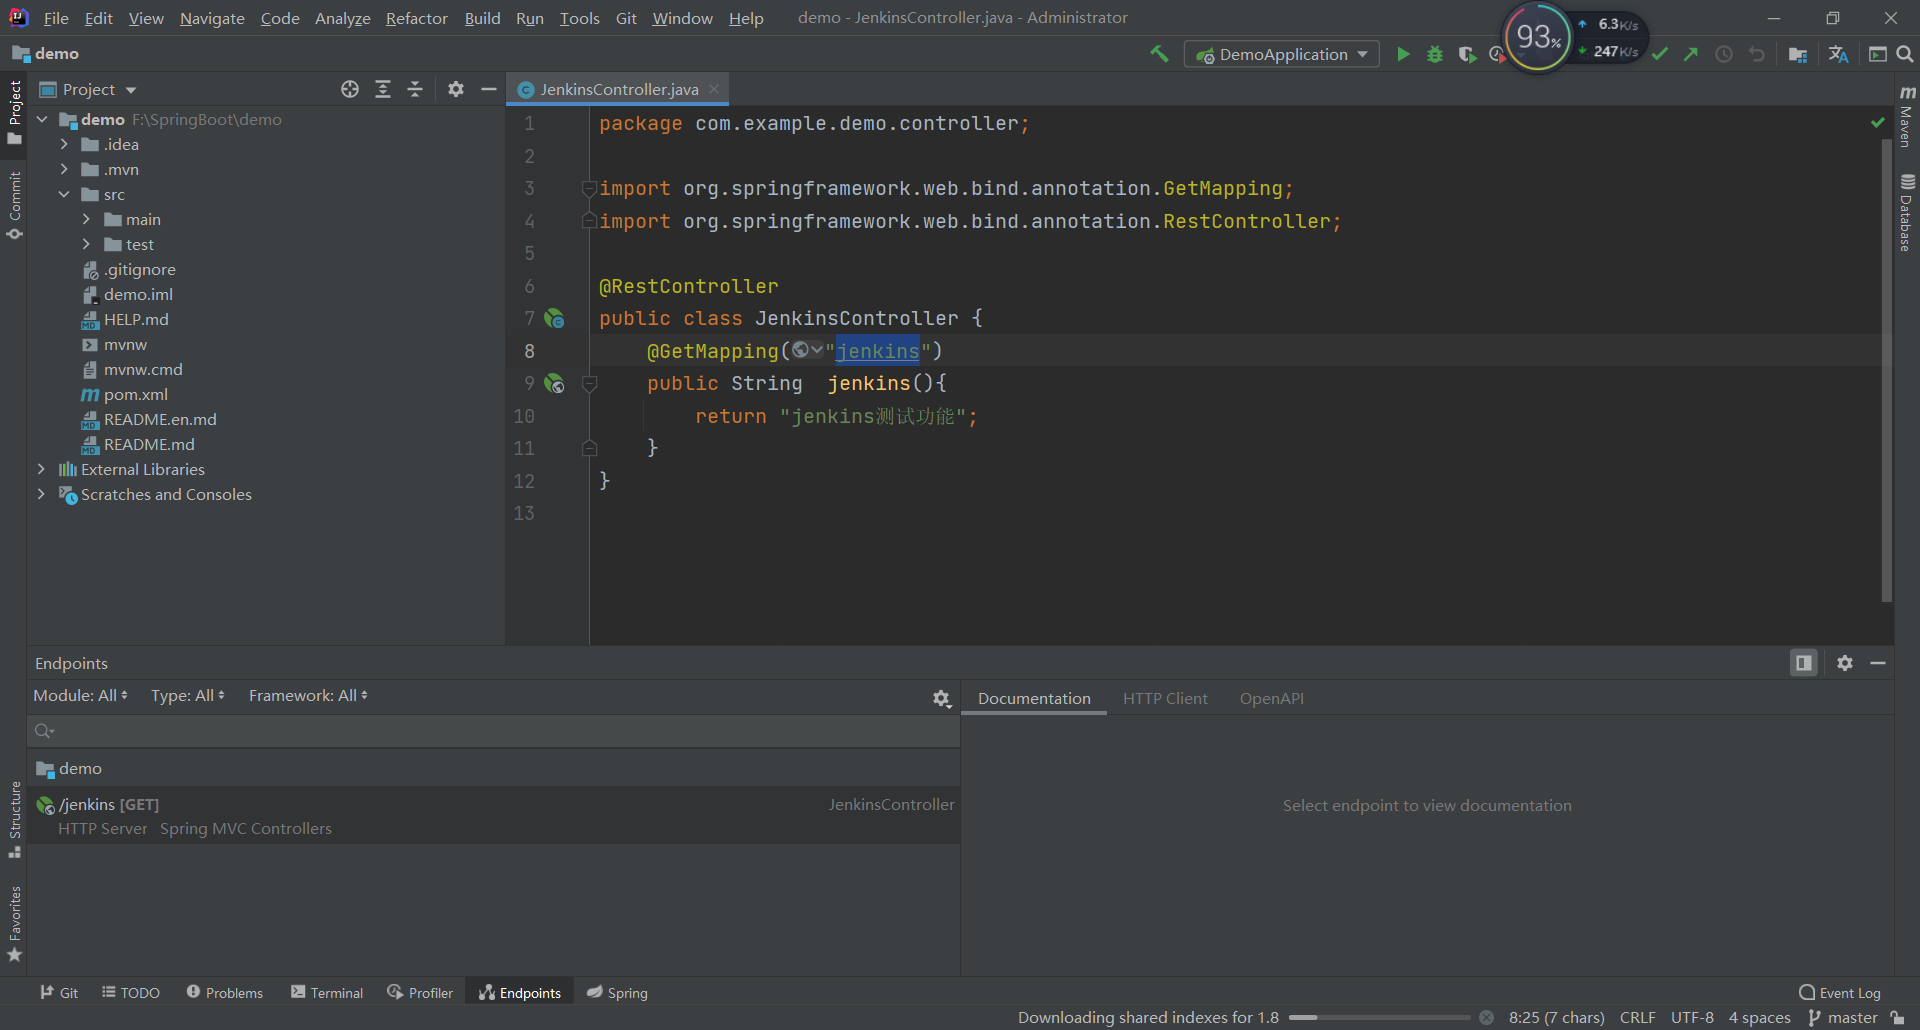Click the endpoints search field

[x=494, y=731]
